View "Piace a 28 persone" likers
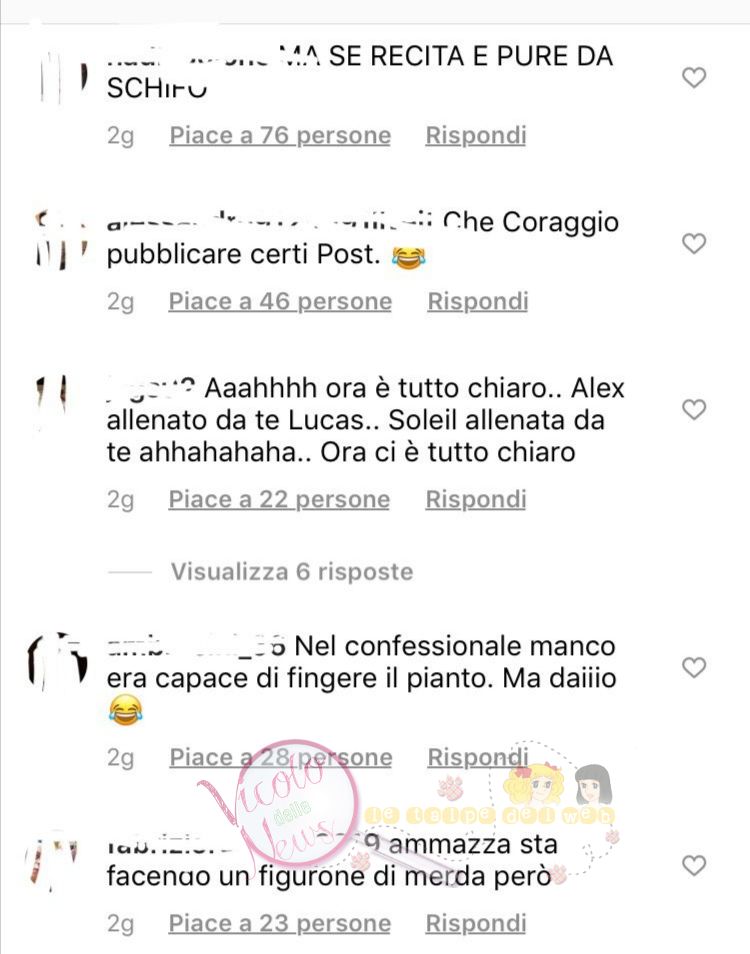The height and width of the screenshot is (954, 750). [x=280, y=757]
